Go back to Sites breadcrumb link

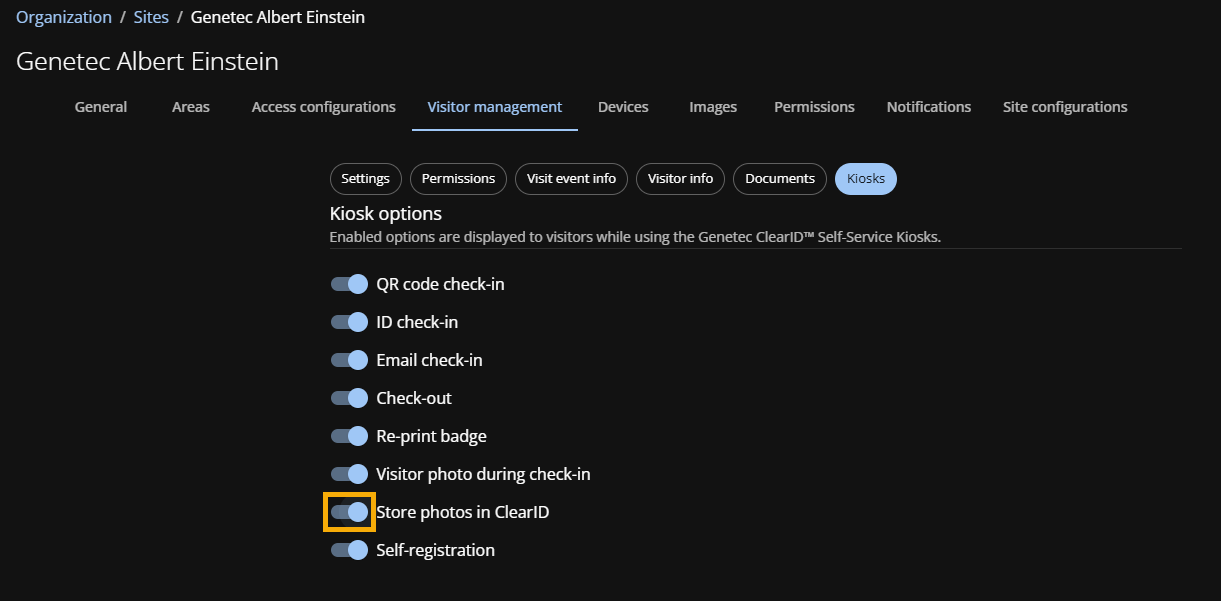151,18
